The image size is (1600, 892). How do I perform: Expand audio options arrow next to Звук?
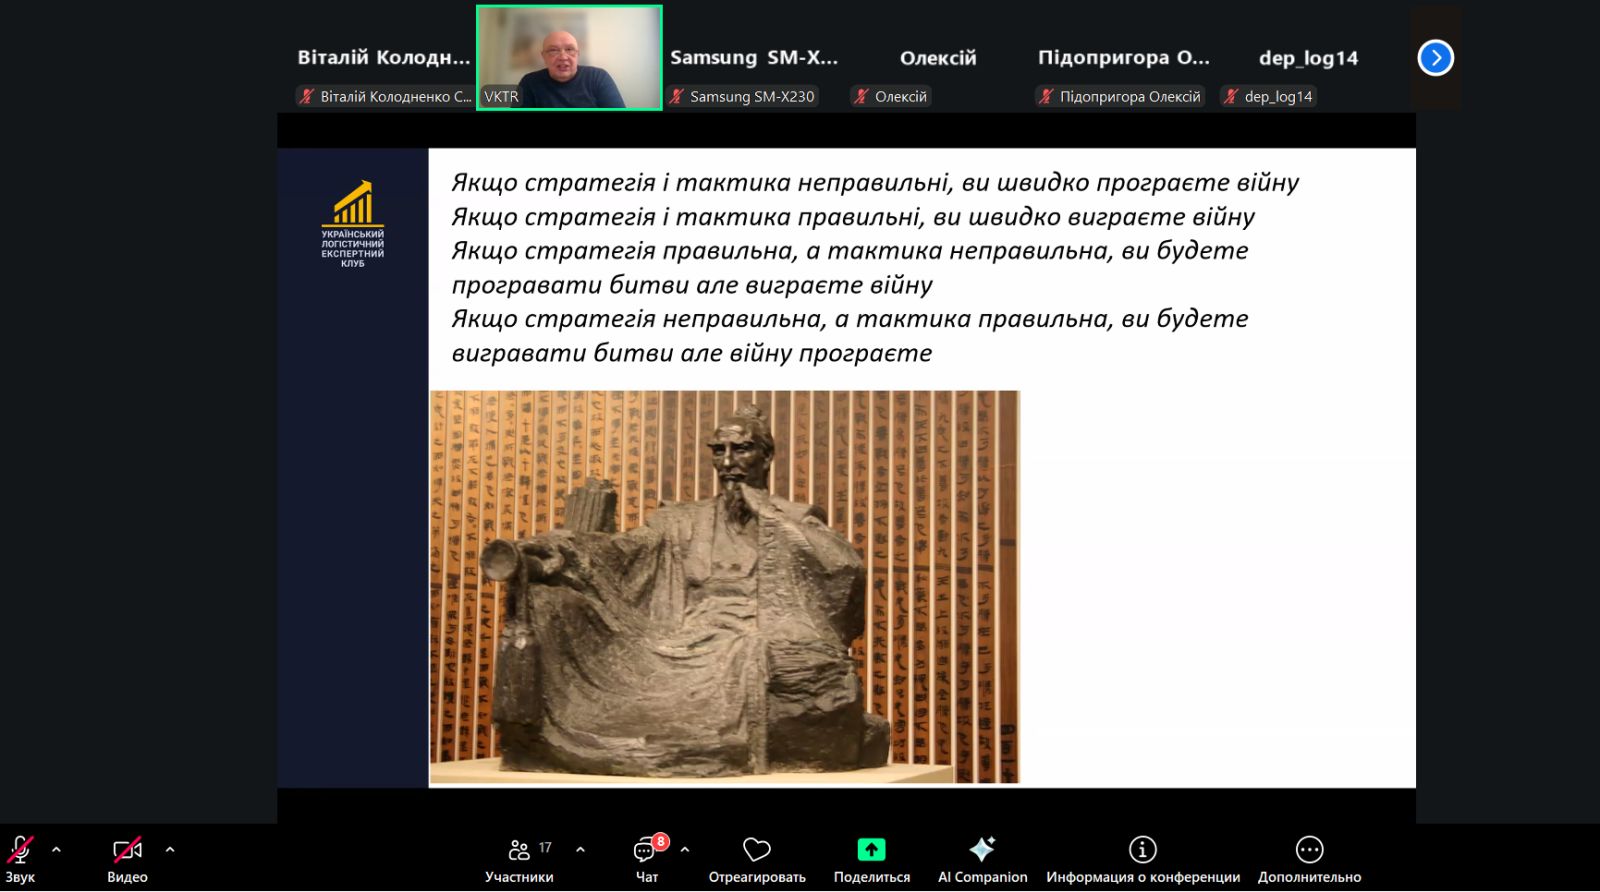[x=57, y=850]
